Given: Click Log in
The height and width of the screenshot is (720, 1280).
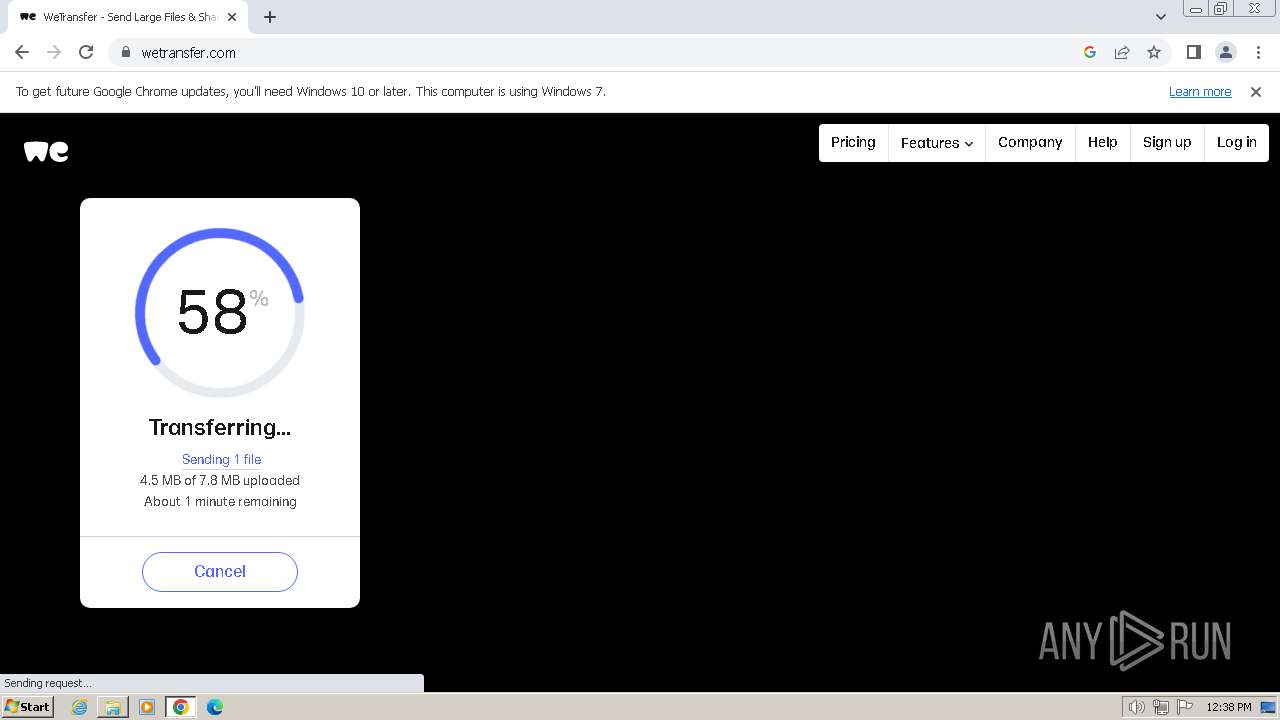Looking at the screenshot, I should click(x=1237, y=142).
